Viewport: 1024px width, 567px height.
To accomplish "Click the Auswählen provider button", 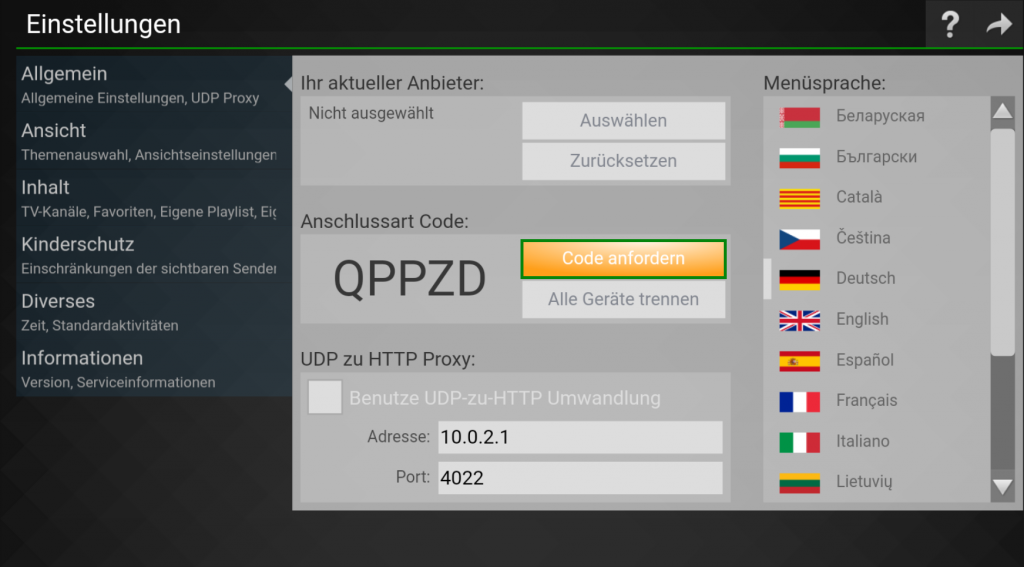I will 624,120.
